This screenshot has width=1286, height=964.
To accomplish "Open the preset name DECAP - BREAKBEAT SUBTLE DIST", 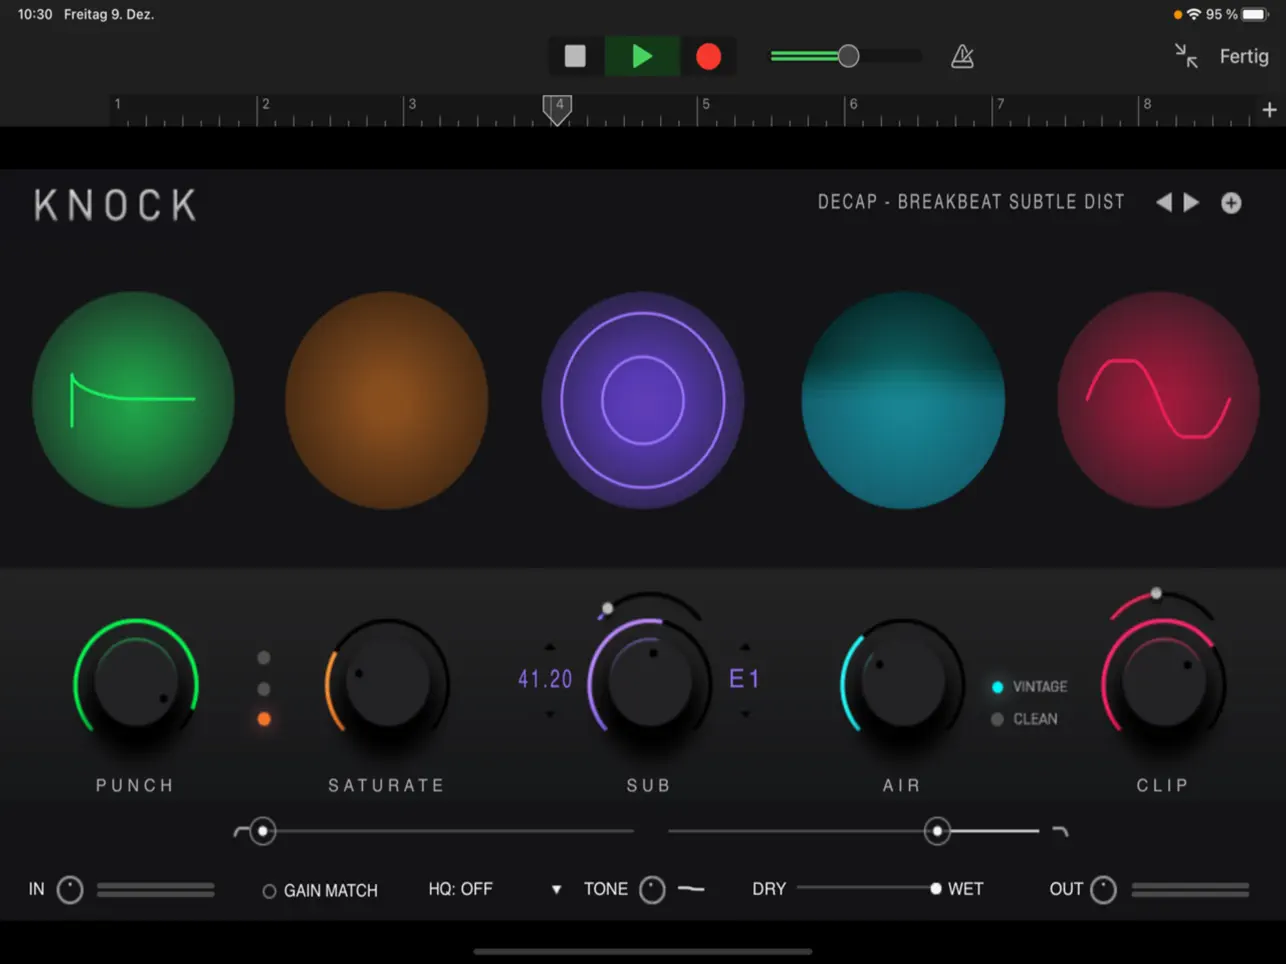I will pyautogui.click(x=971, y=202).
